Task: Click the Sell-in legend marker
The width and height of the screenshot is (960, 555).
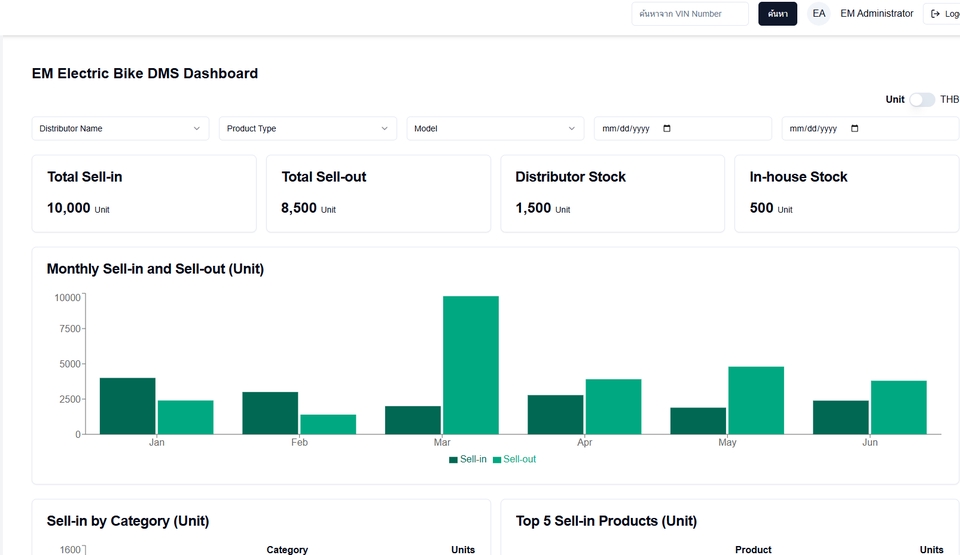Action: 453,460
